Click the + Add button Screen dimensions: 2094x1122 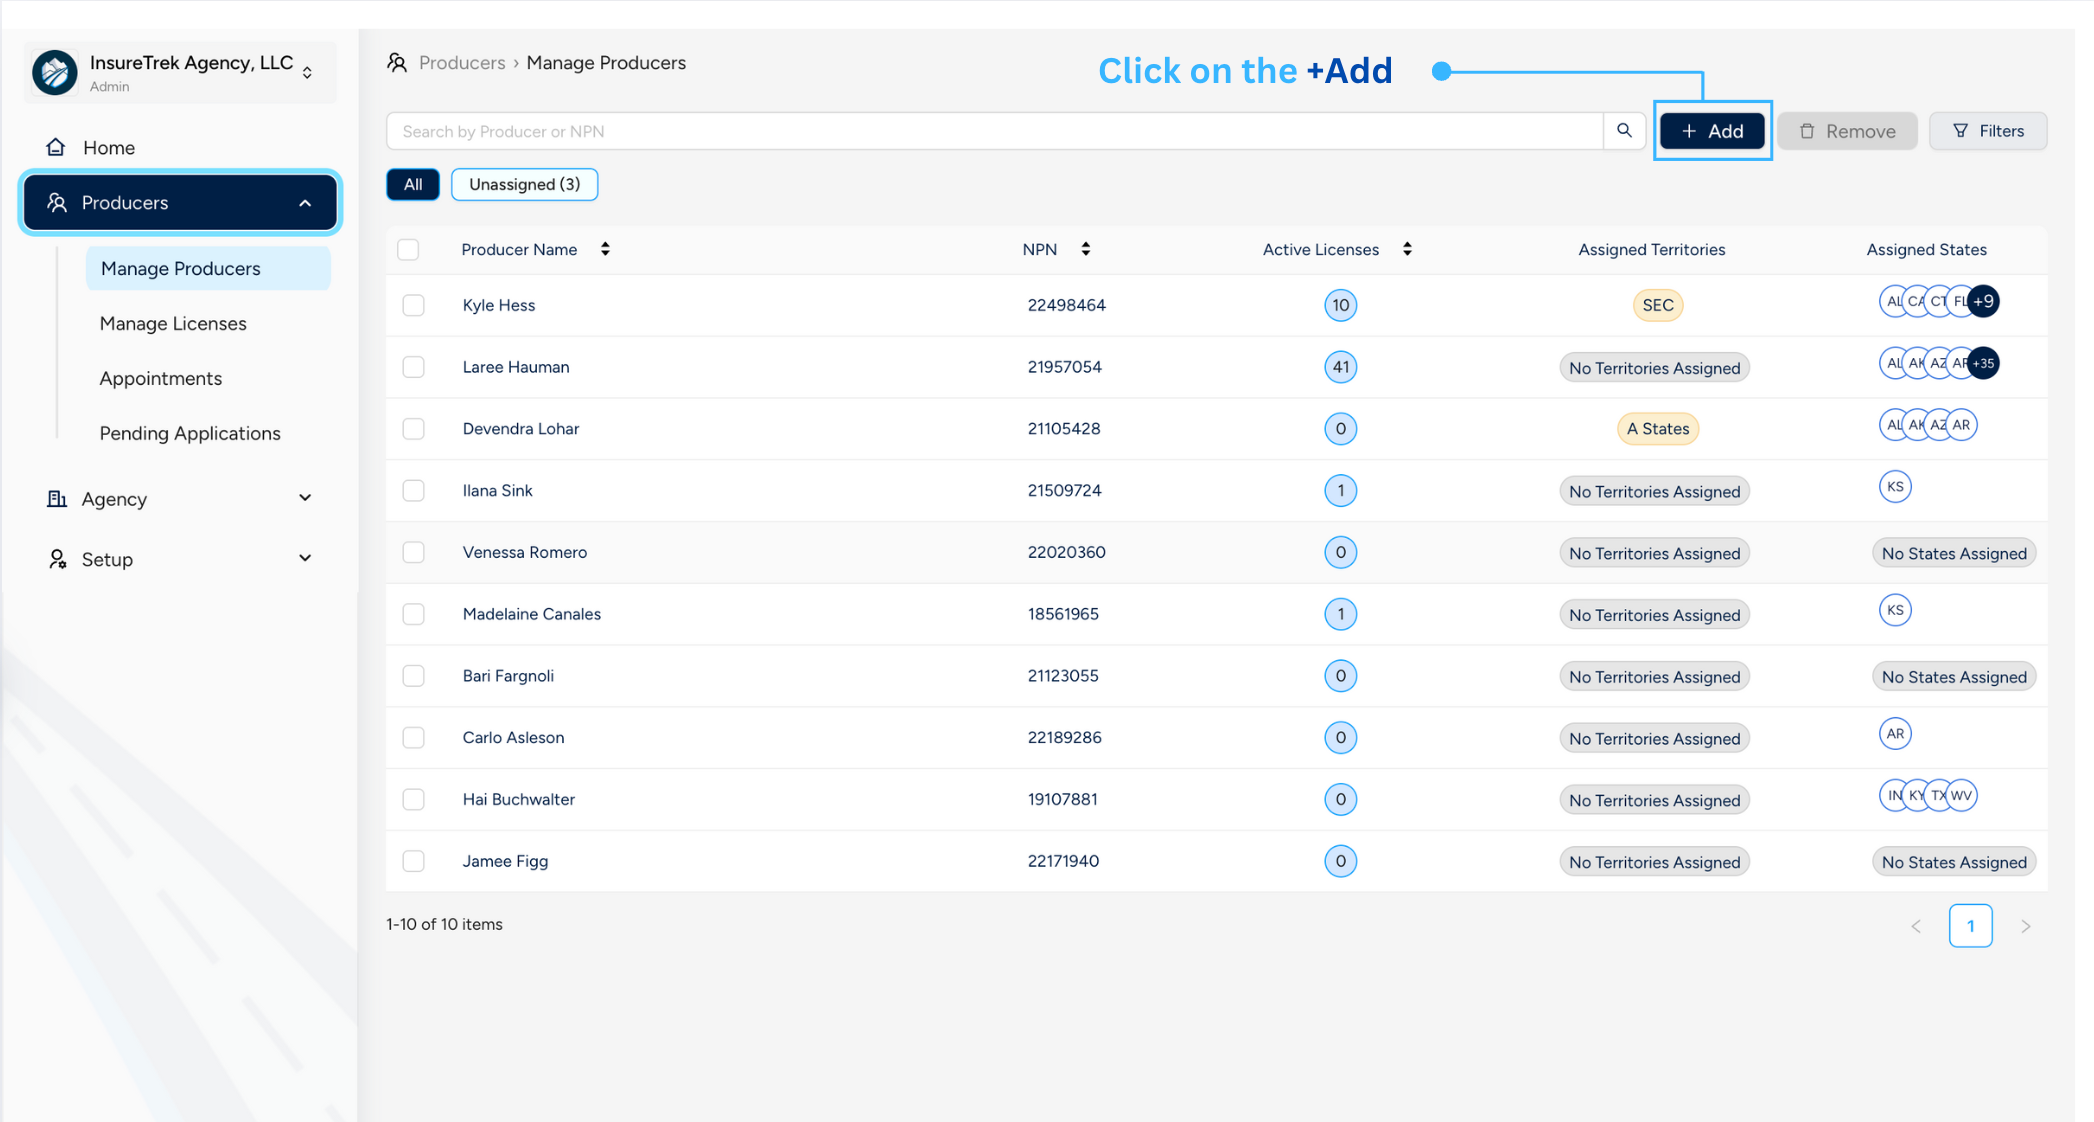tap(1712, 131)
